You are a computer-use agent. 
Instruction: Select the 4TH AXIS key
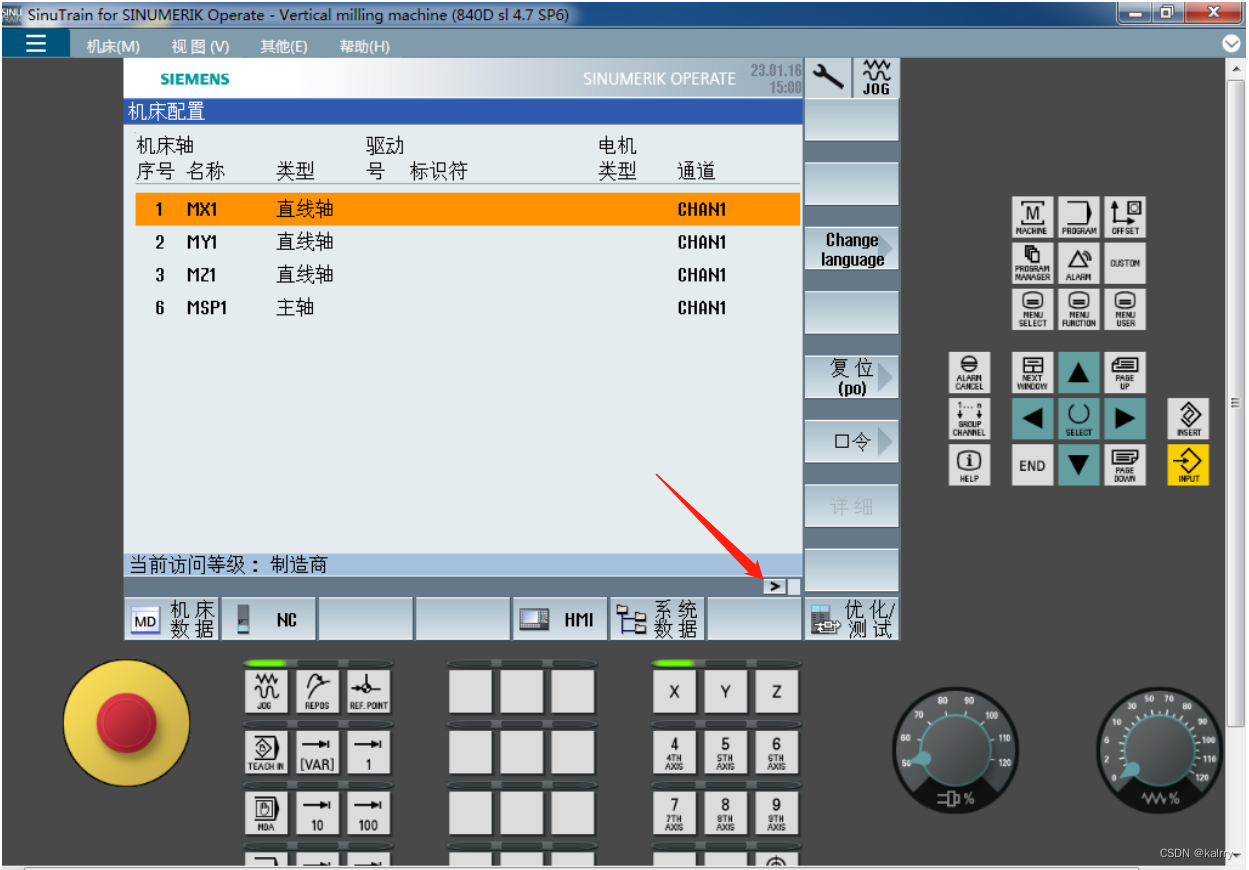pos(674,752)
